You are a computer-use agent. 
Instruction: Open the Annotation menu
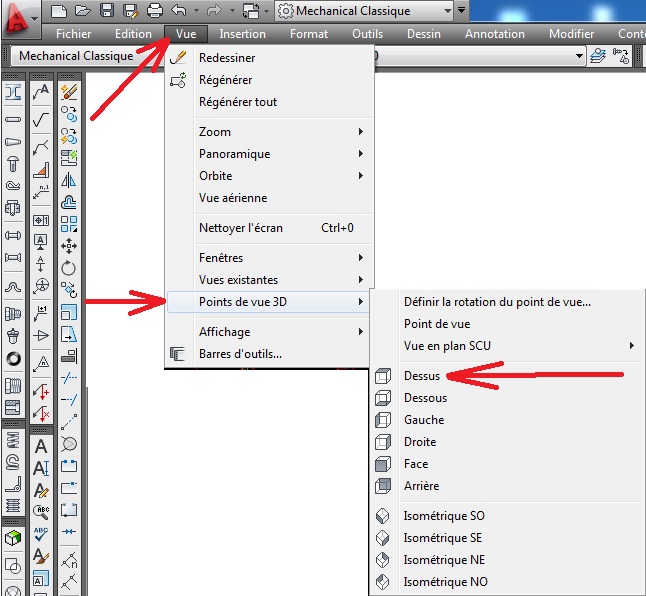494,34
